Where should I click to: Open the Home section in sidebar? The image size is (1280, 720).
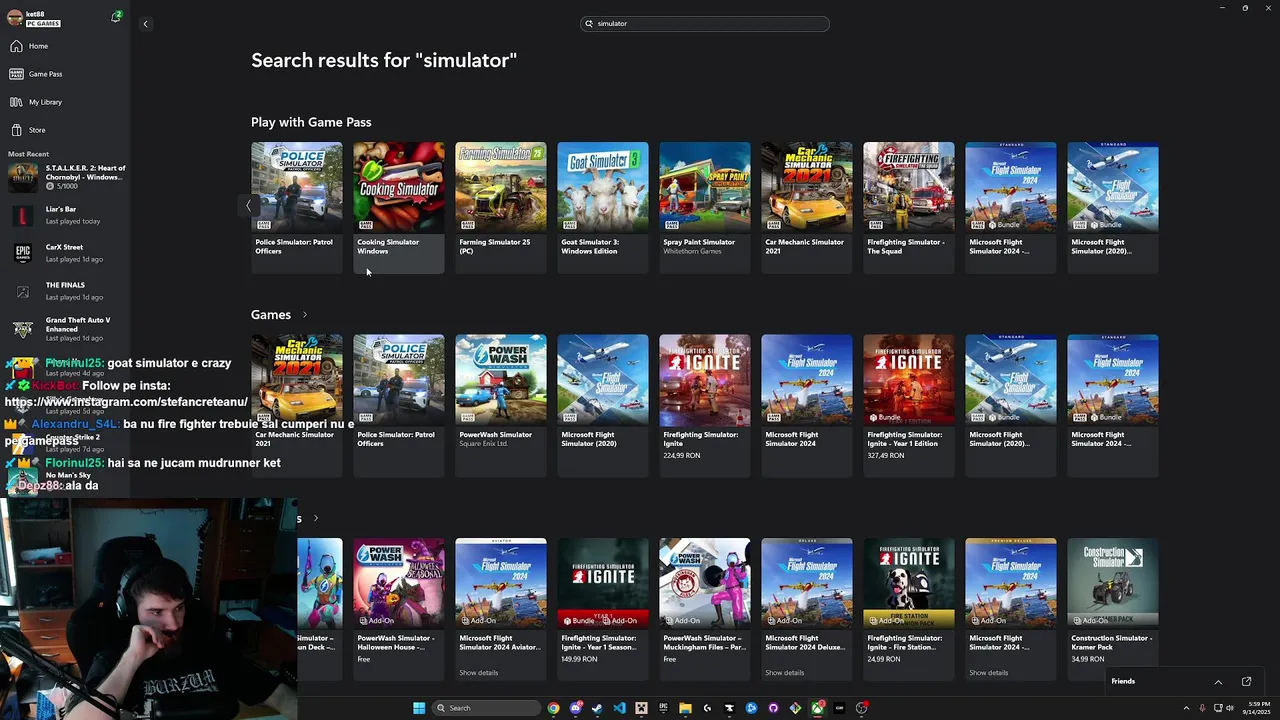pyautogui.click(x=38, y=46)
